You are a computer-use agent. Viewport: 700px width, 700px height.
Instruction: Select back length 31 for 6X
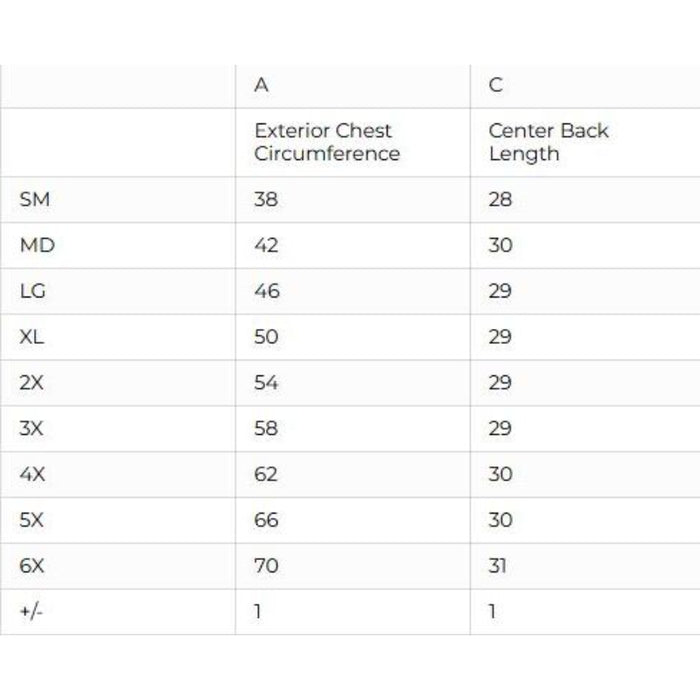pyautogui.click(x=498, y=565)
